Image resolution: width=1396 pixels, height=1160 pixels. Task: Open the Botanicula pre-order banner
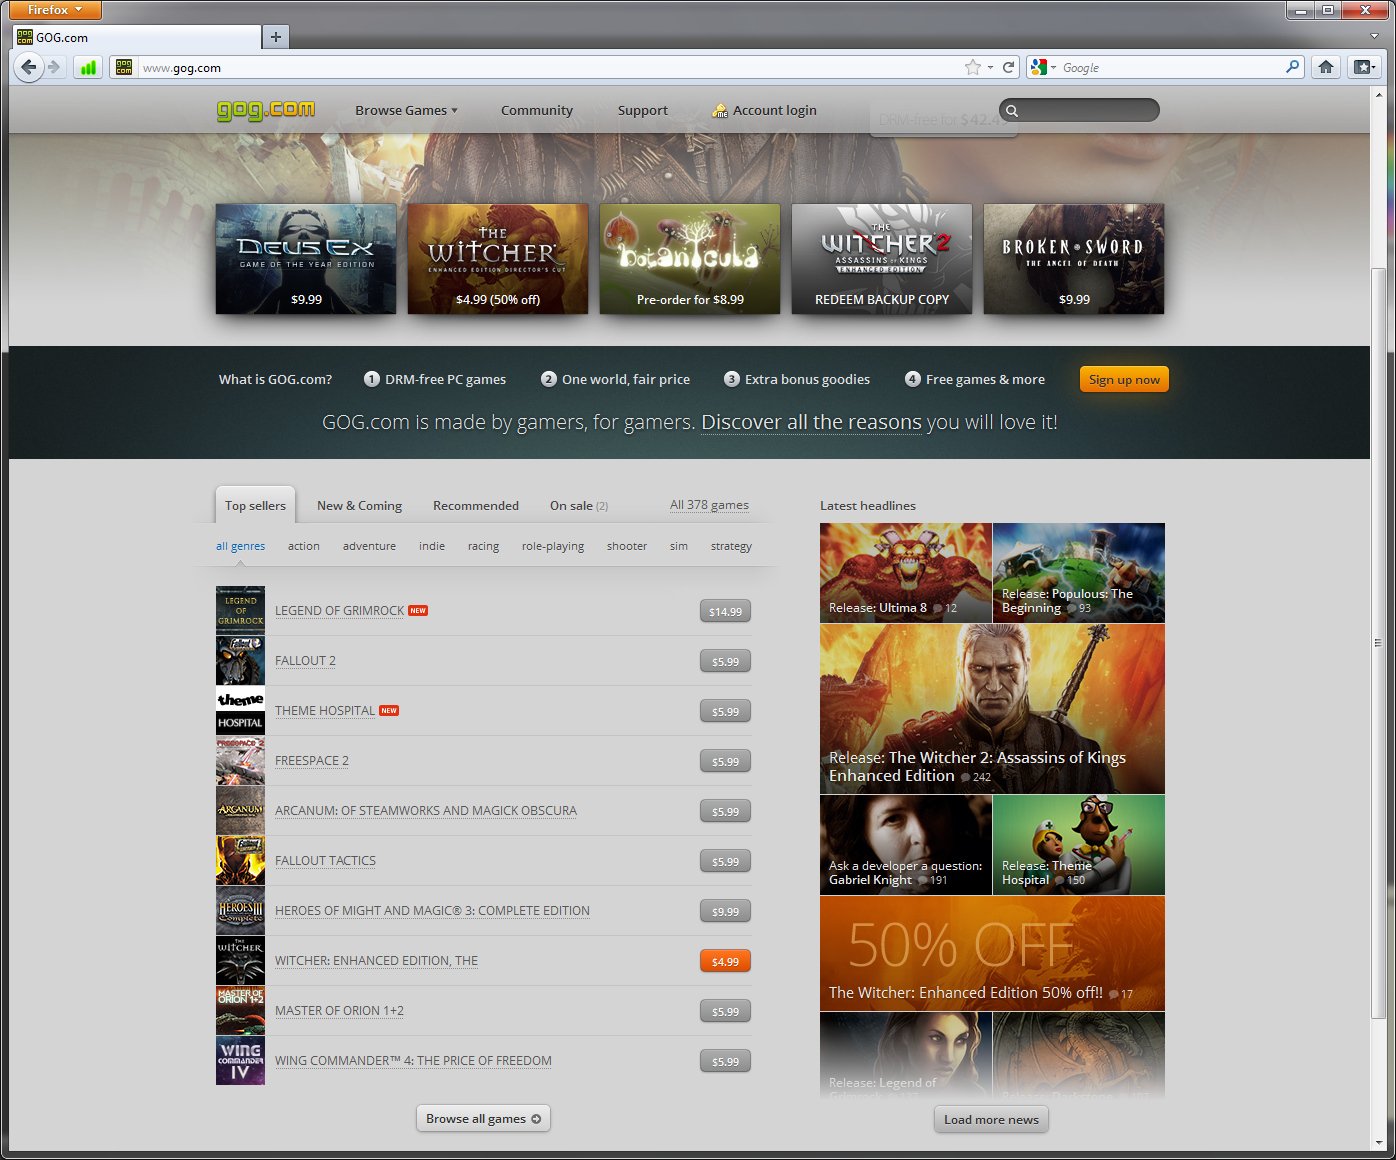click(690, 259)
